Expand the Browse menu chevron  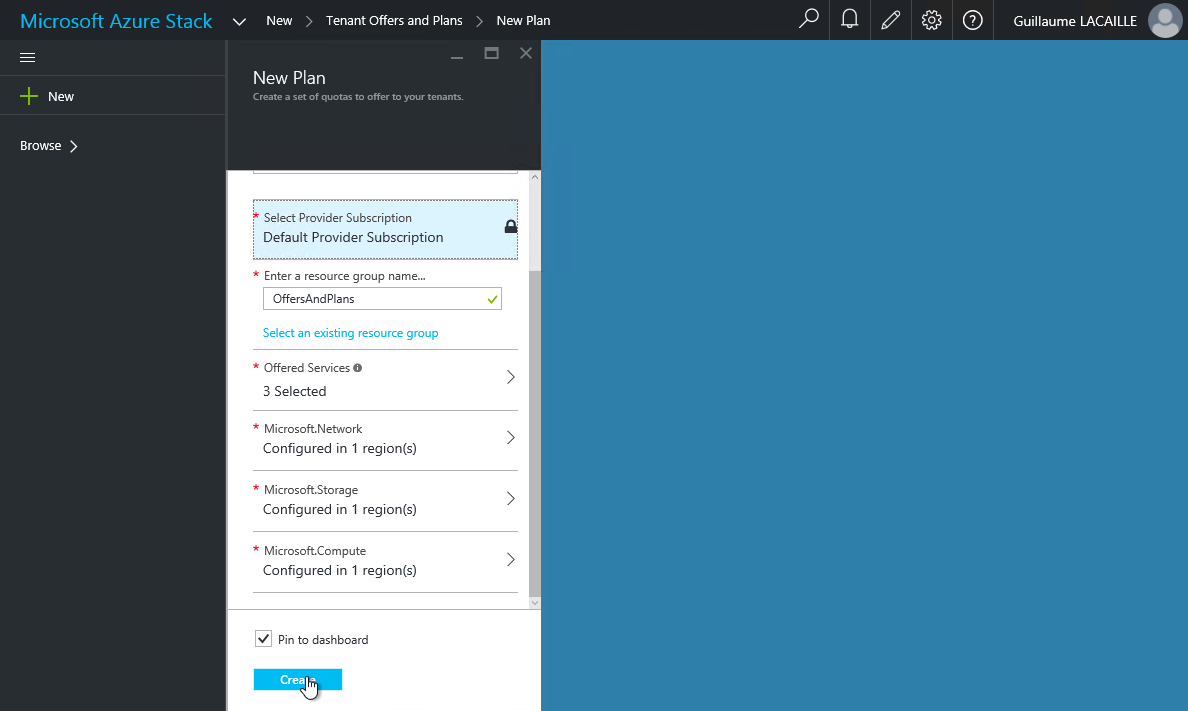click(73, 146)
